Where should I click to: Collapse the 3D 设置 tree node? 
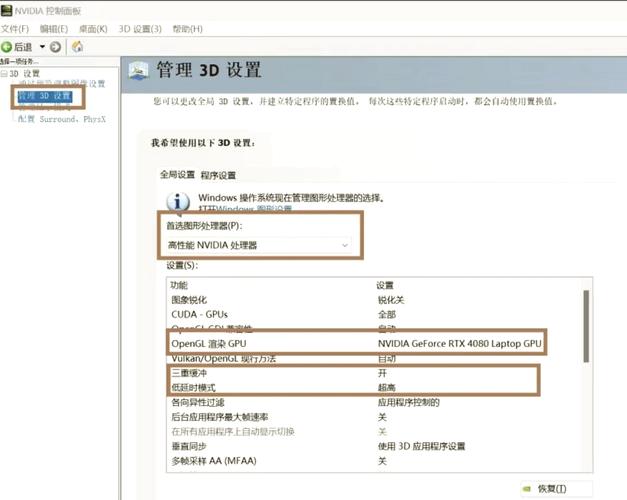4,74
